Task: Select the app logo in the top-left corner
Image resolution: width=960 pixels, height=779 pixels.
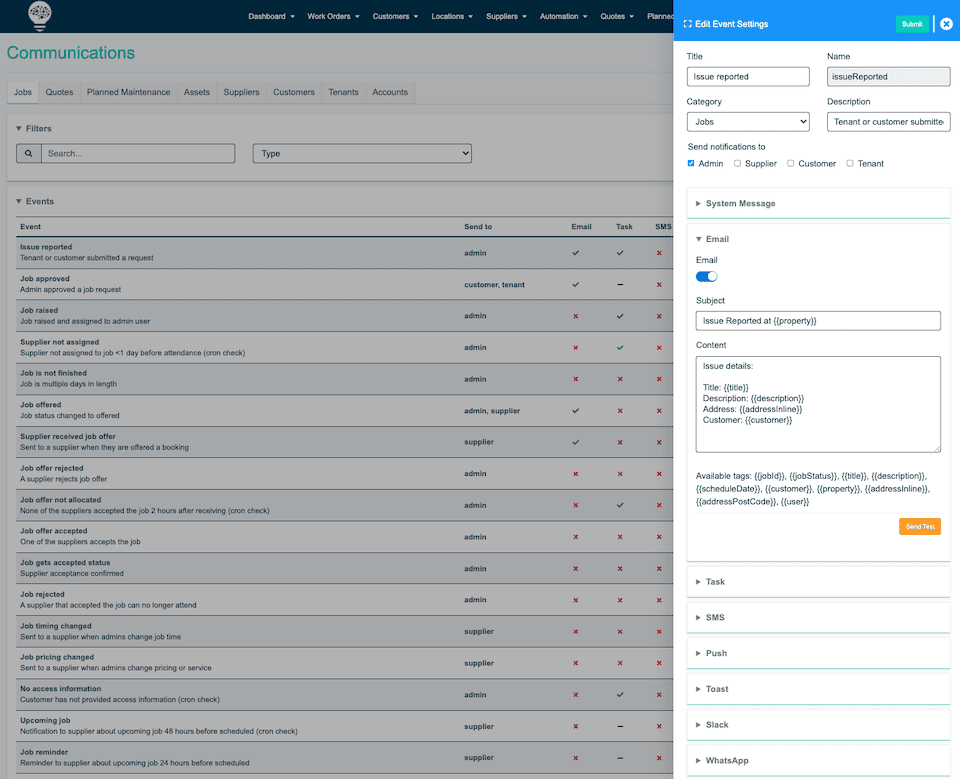Action: coord(37,16)
